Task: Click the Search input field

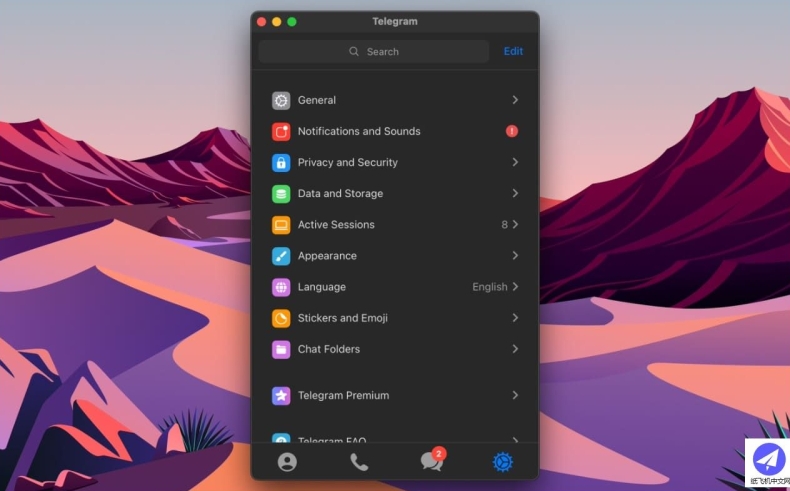Action: click(374, 51)
